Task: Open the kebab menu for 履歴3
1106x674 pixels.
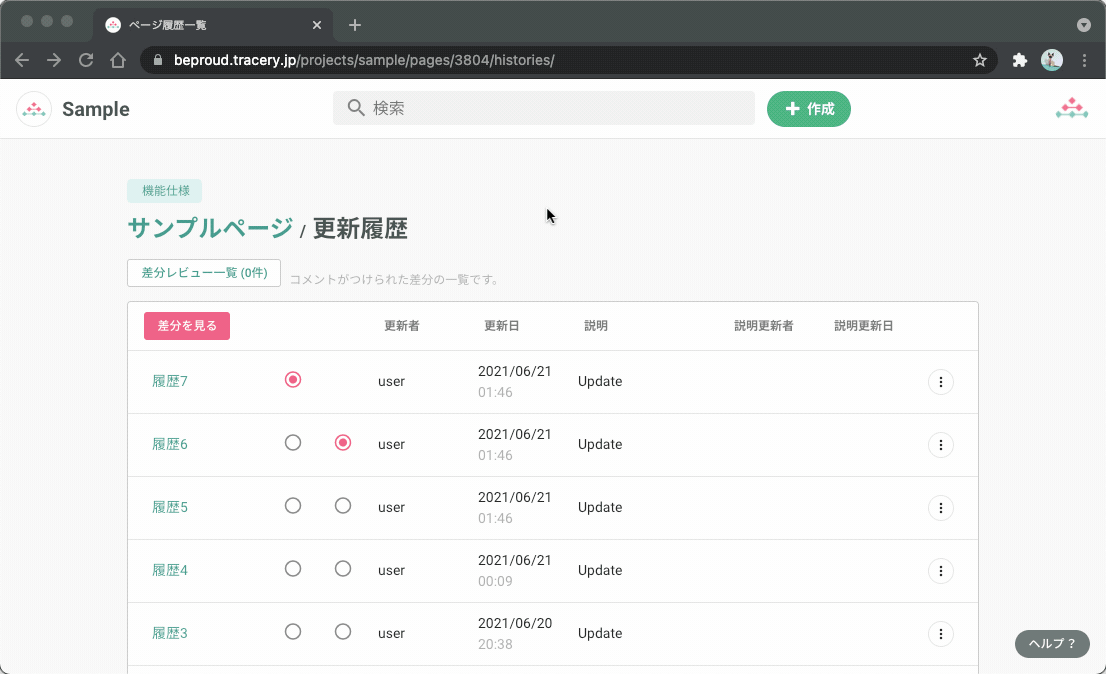Action: (x=940, y=634)
